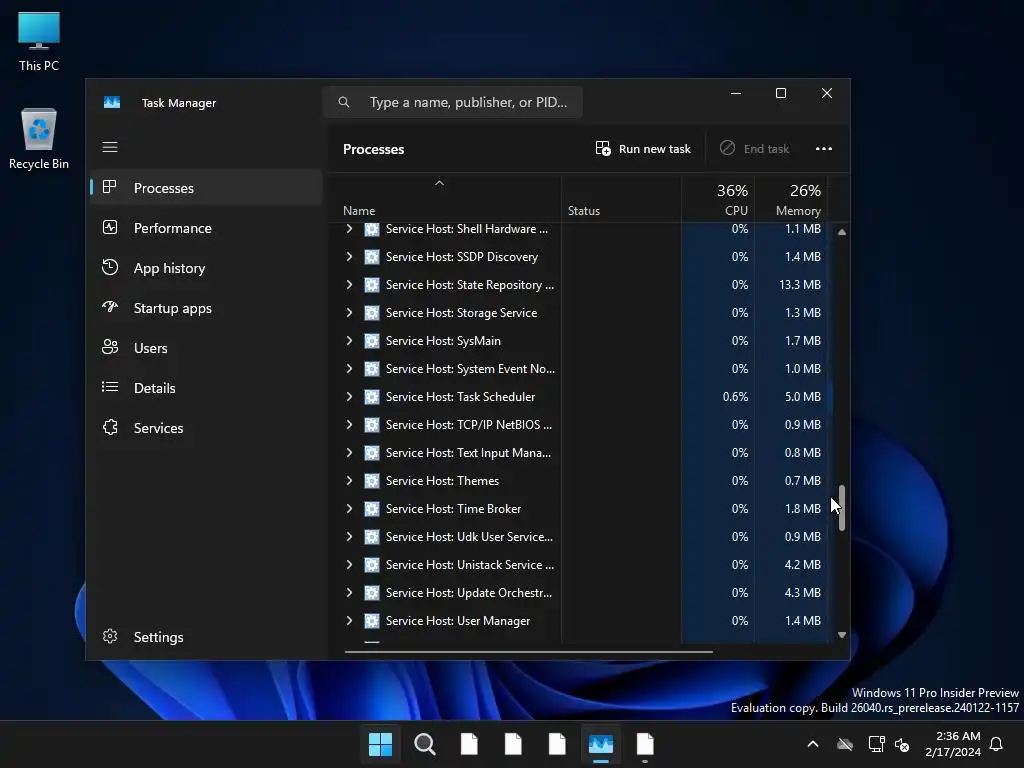Click the App history clock icon
The image size is (1024, 768).
[110, 267]
